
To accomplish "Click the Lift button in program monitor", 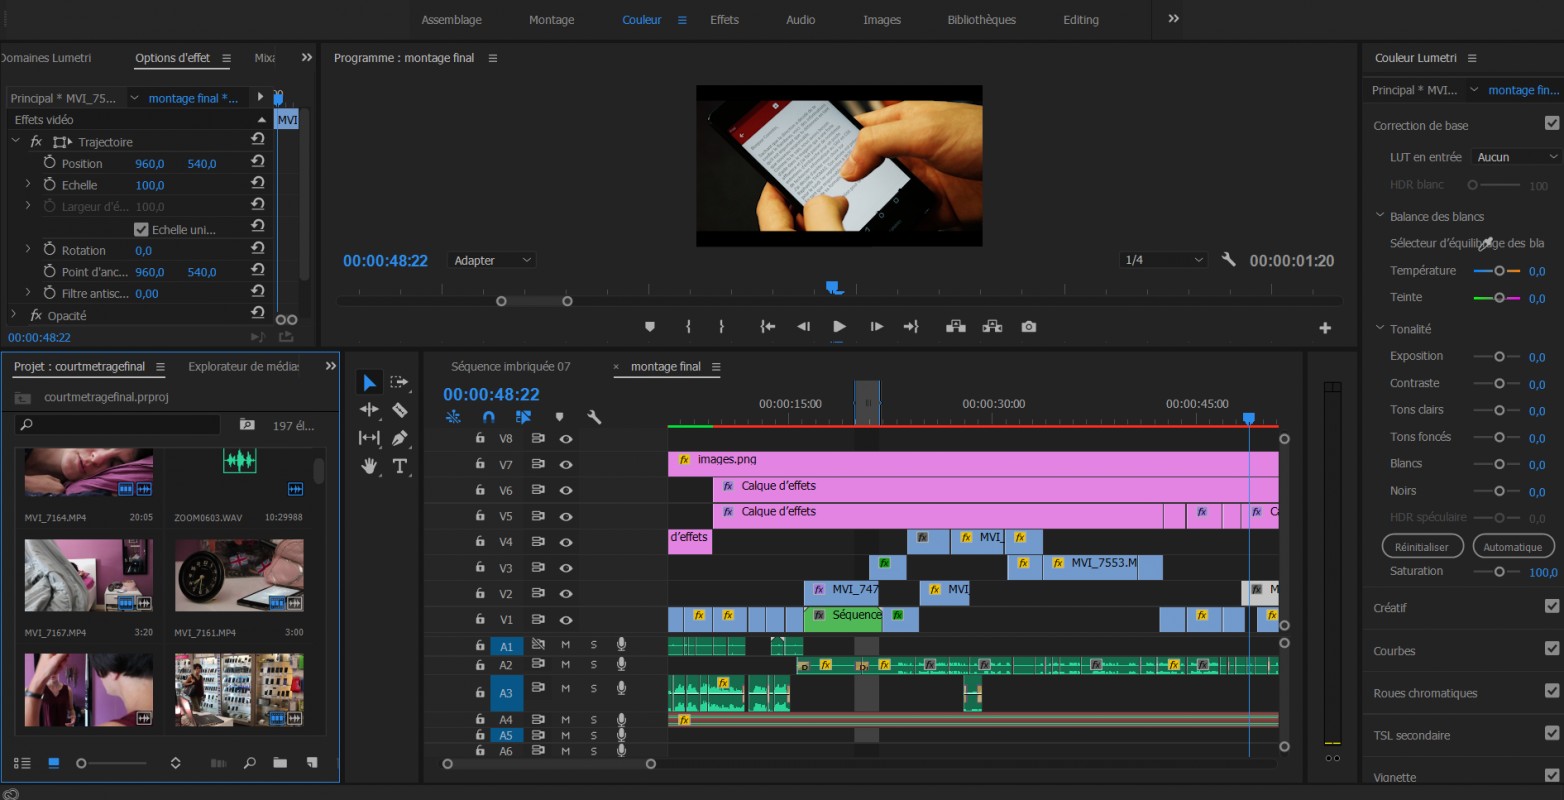I will pyautogui.click(x=956, y=327).
